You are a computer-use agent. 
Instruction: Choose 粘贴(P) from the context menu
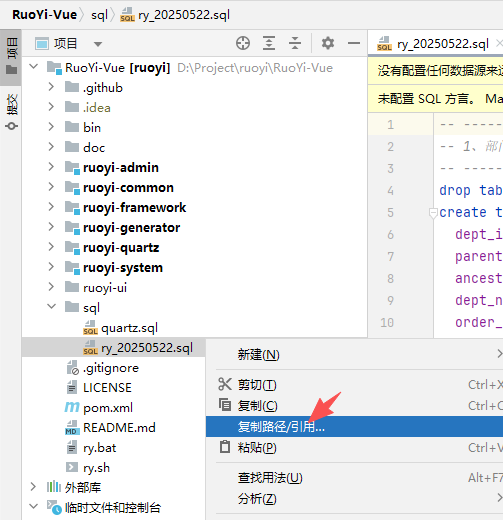click(x=354, y=448)
